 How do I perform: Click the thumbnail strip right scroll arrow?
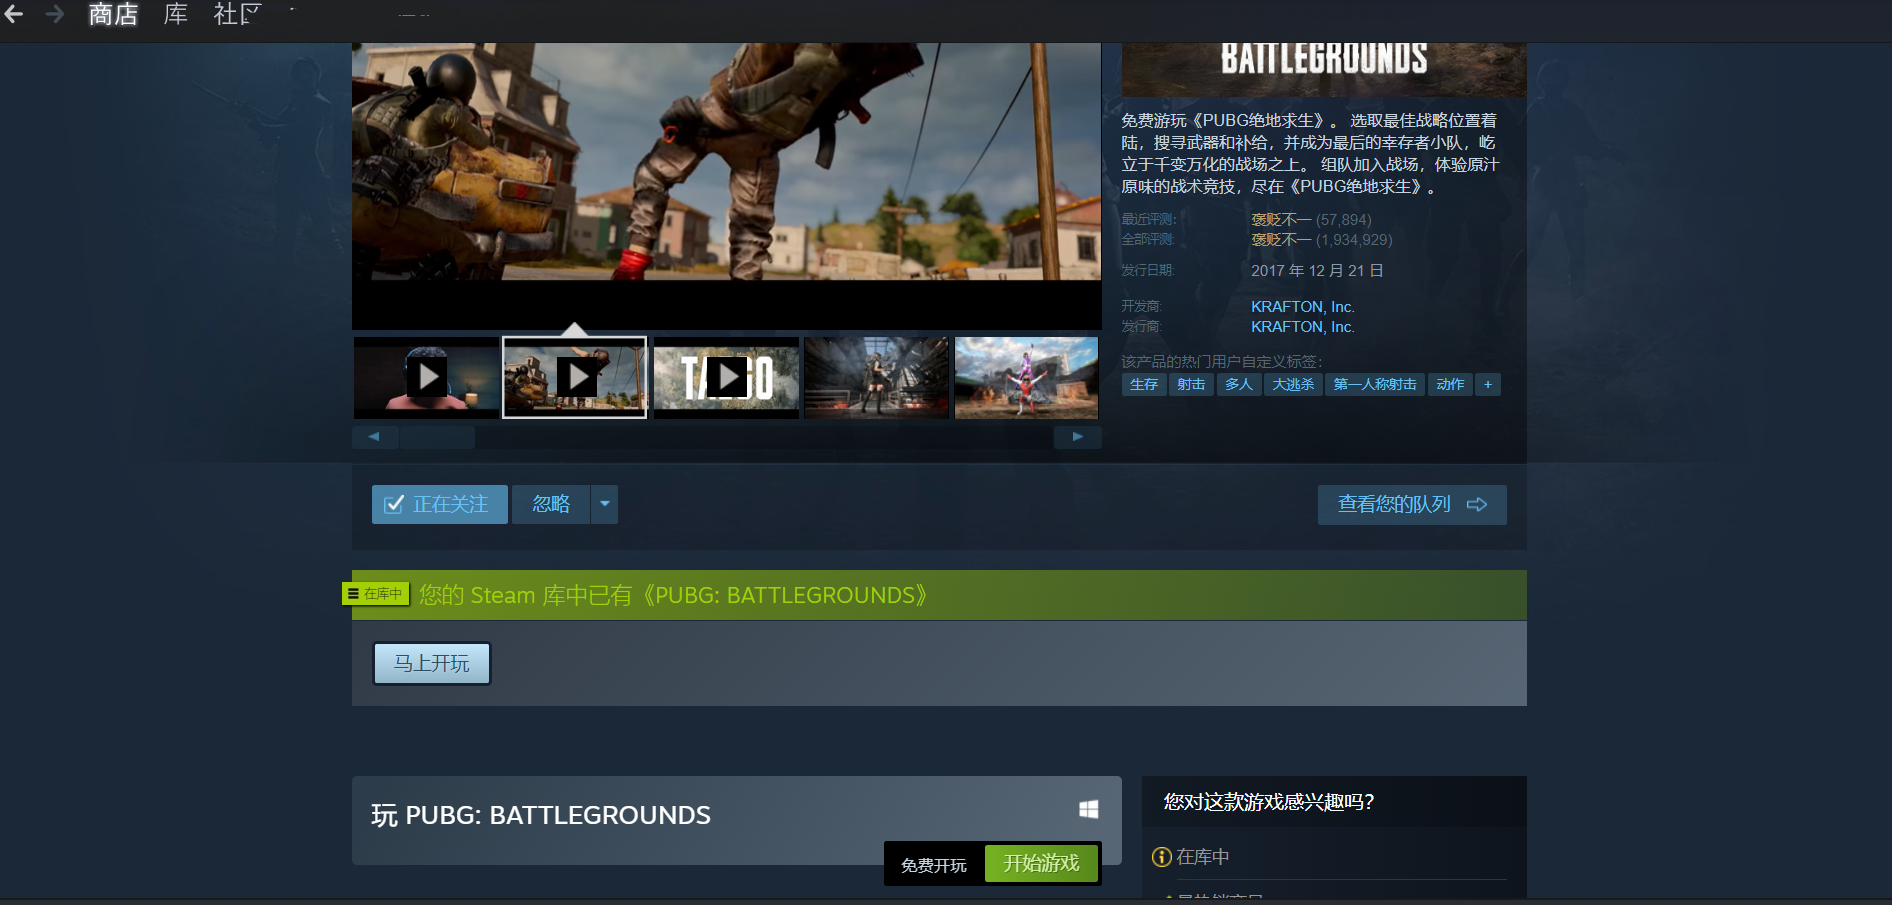(x=1078, y=437)
